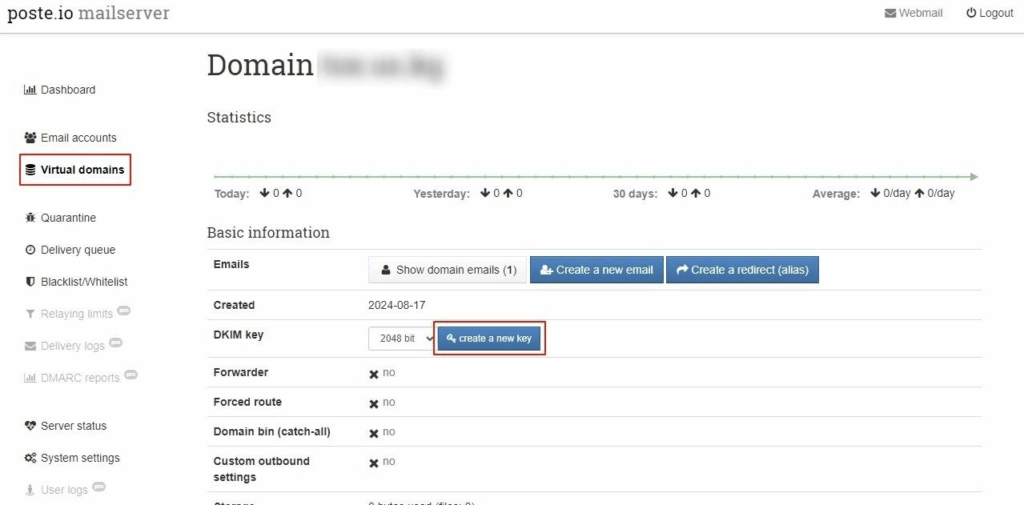1024x505 pixels.
Task: Click the DMARC reports chart icon
Action: coord(29,378)
